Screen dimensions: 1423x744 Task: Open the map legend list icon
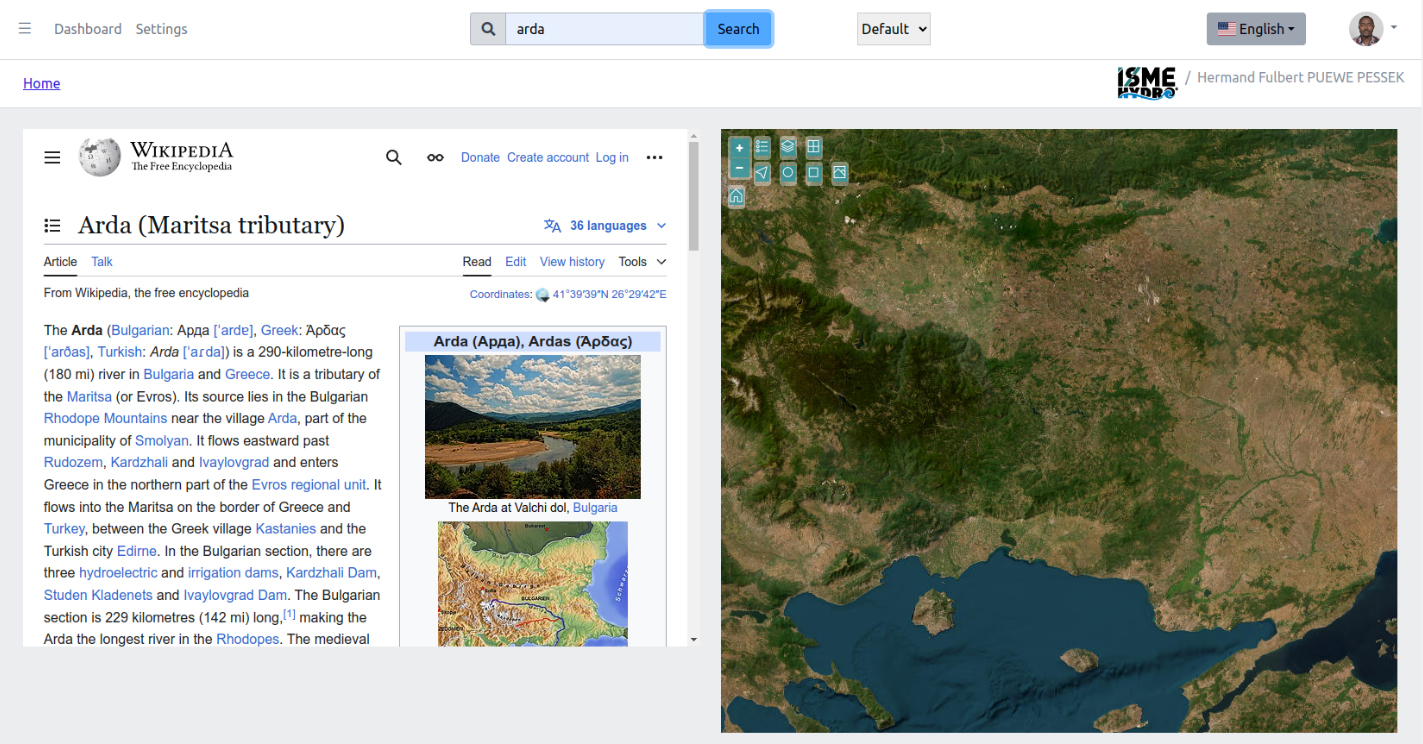tap(762, 147)
